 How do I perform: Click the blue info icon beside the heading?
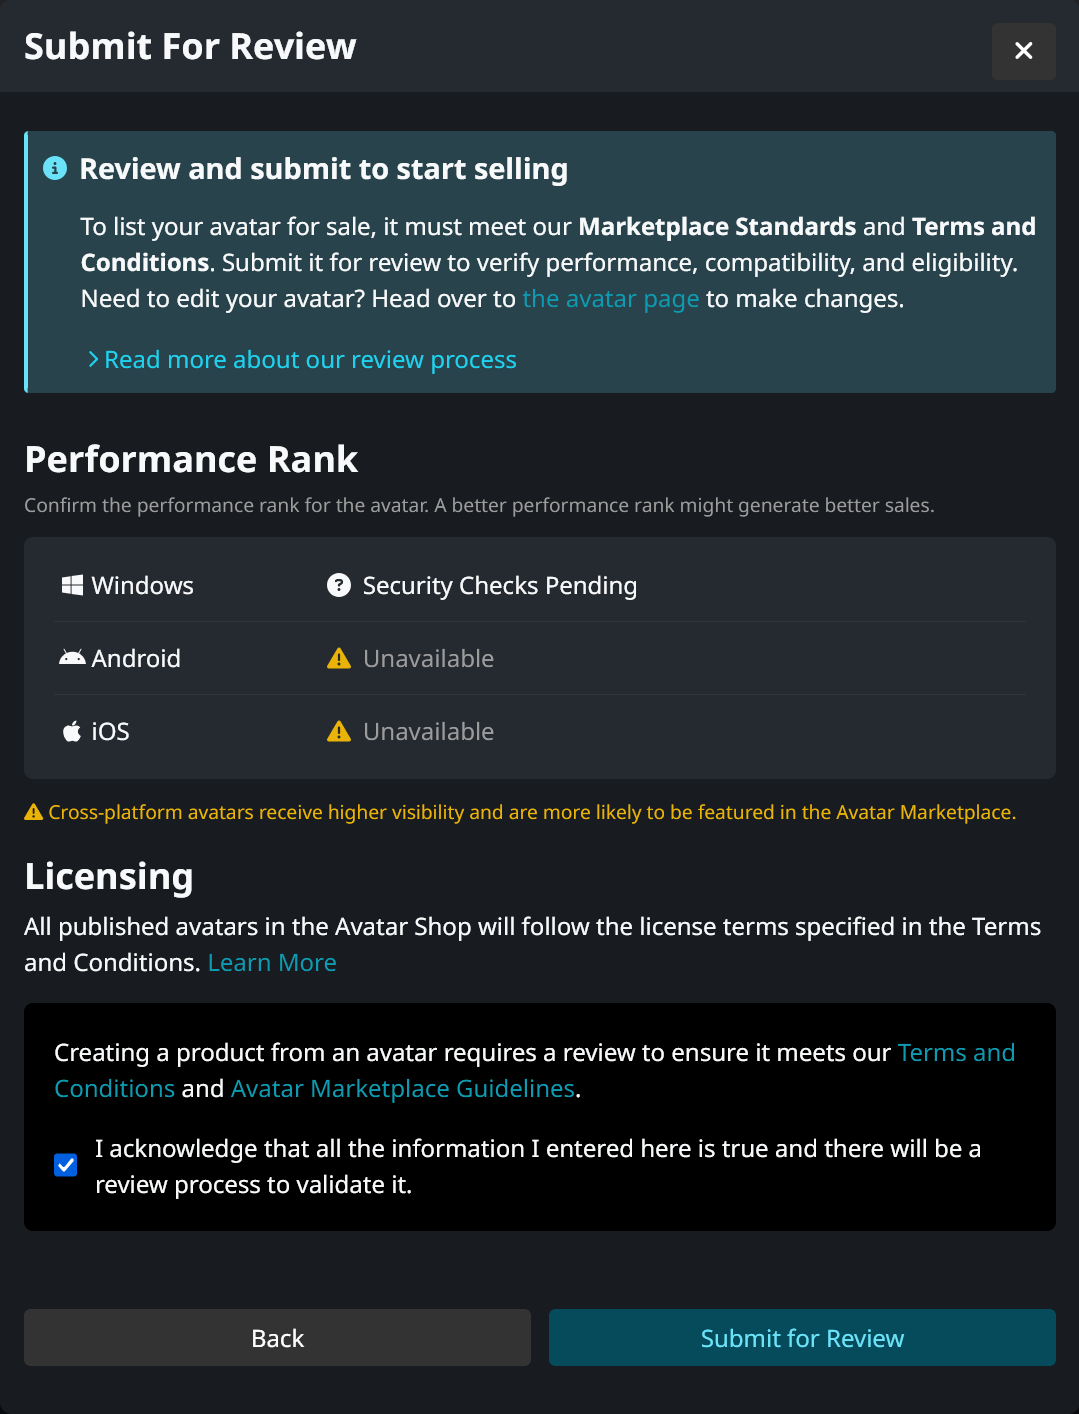tap(55, 168)
